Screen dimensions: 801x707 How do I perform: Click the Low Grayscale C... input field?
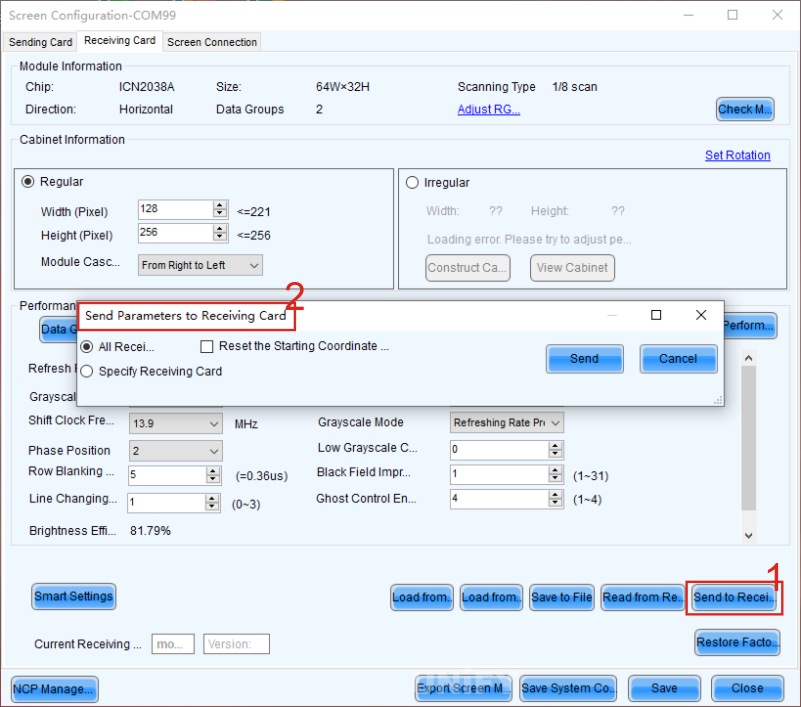499,449
